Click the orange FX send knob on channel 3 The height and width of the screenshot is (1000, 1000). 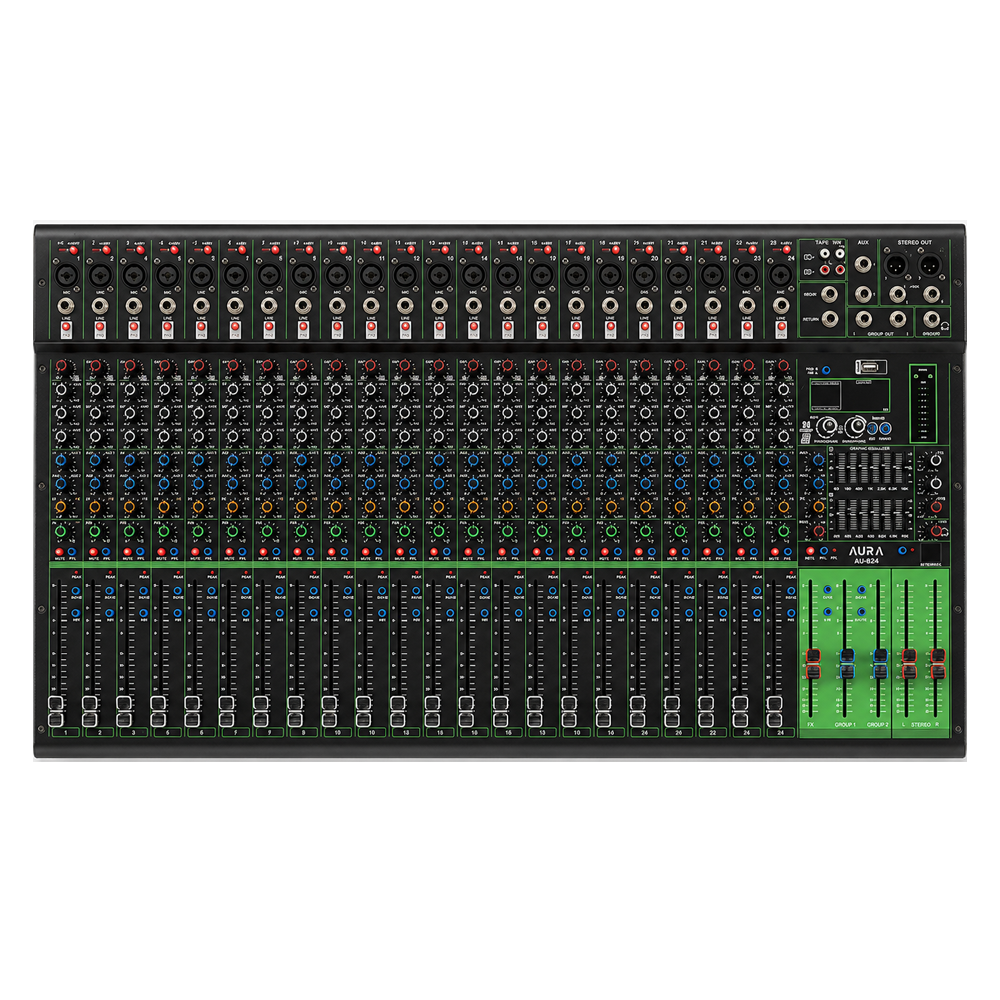(129, 507)
